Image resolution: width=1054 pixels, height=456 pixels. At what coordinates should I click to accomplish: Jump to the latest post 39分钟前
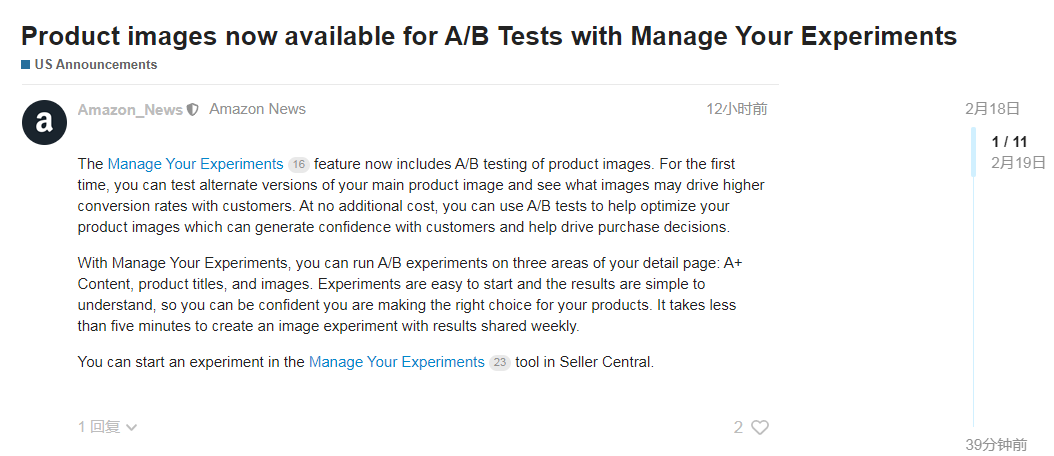[x=996, y=444]
